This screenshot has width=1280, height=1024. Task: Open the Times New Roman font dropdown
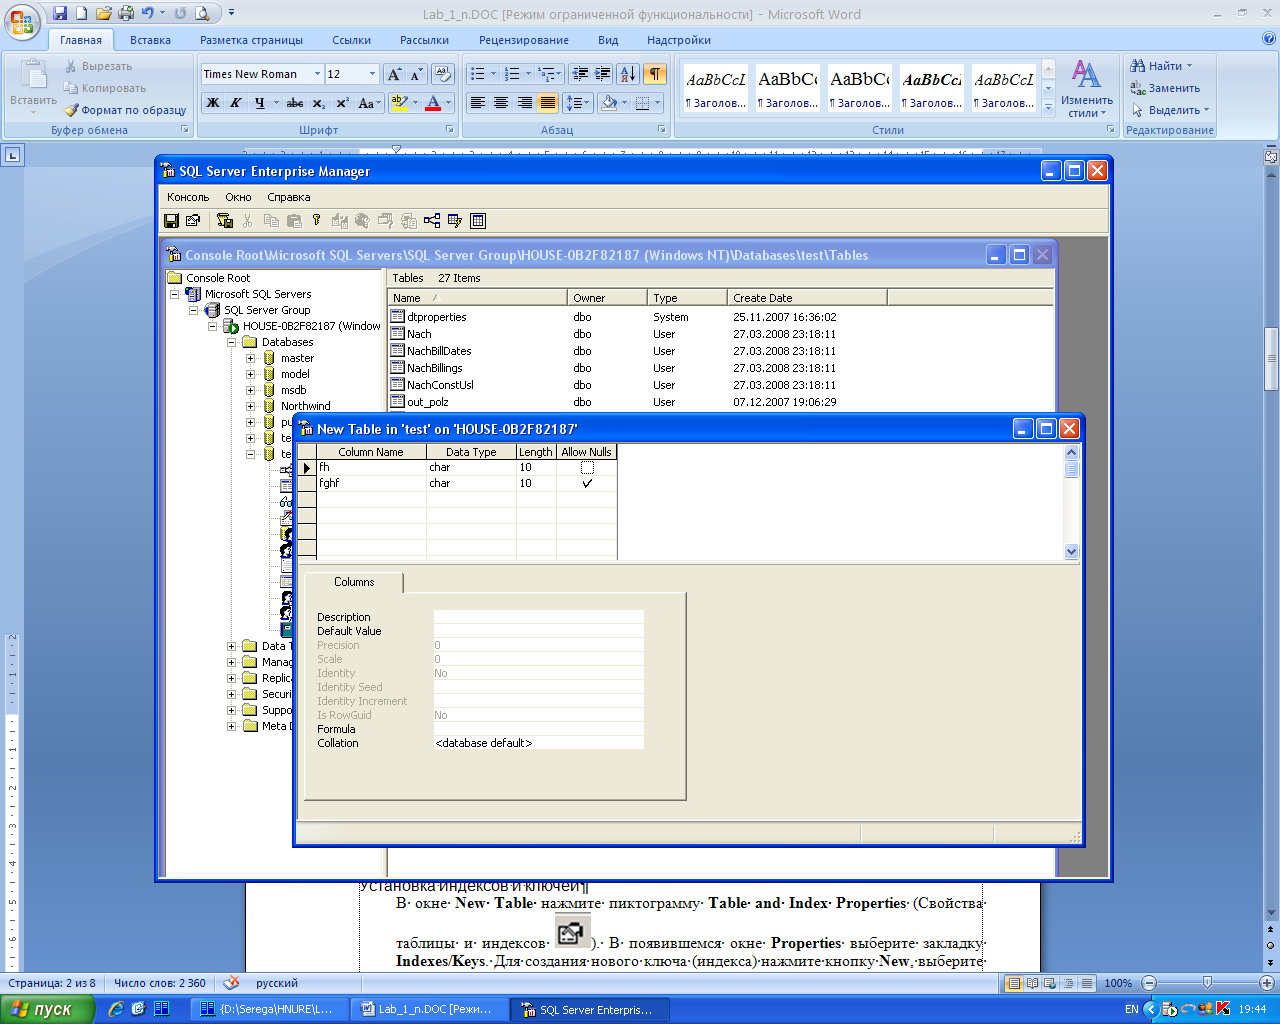[317, 74]
